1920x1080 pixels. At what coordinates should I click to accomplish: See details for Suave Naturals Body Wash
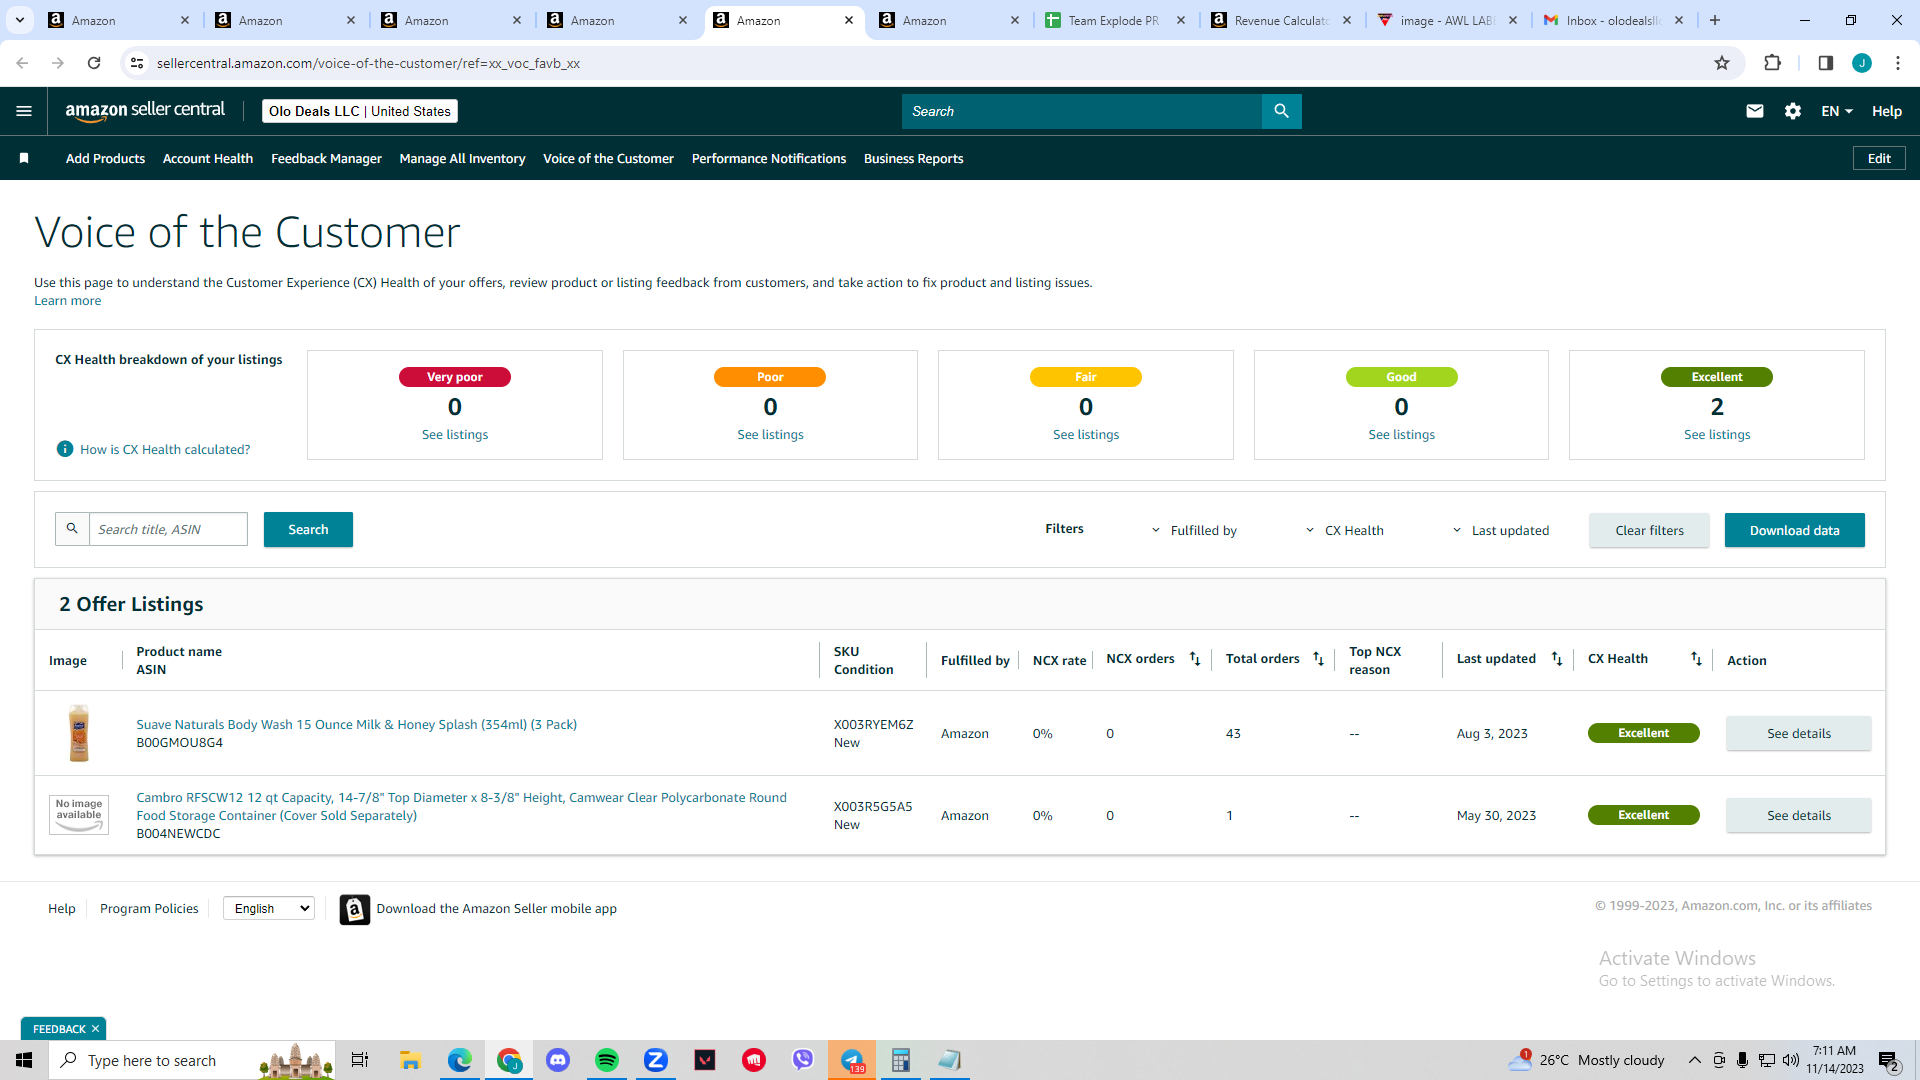click(x=1798, y=733)
